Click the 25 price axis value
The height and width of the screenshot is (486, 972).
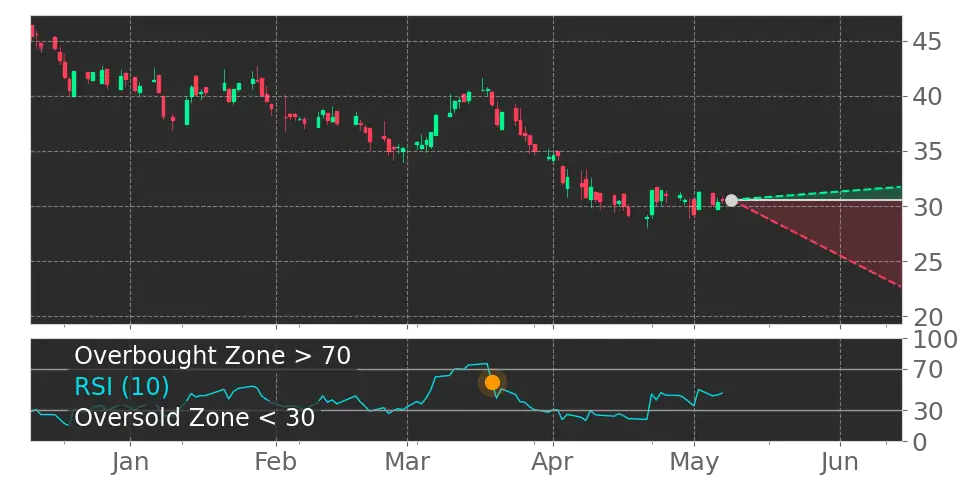927,262
